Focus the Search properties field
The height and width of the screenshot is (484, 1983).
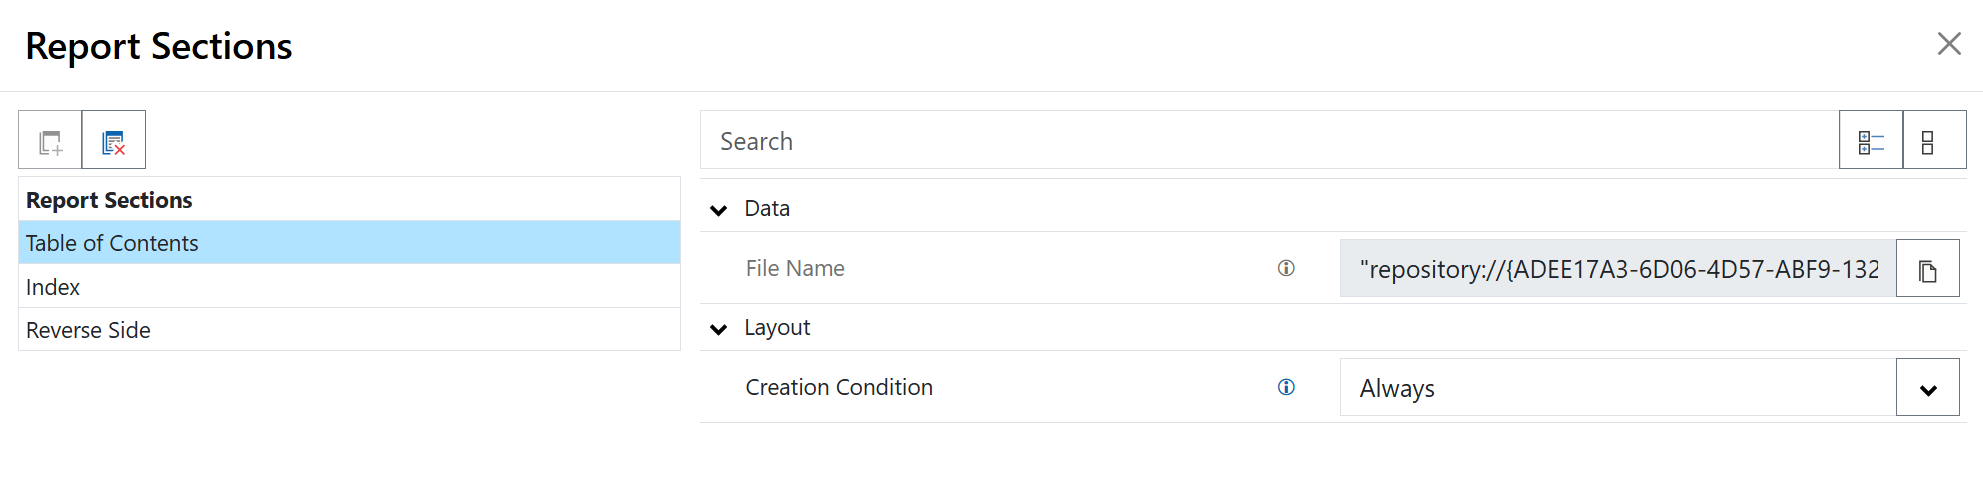[1268, 141]
